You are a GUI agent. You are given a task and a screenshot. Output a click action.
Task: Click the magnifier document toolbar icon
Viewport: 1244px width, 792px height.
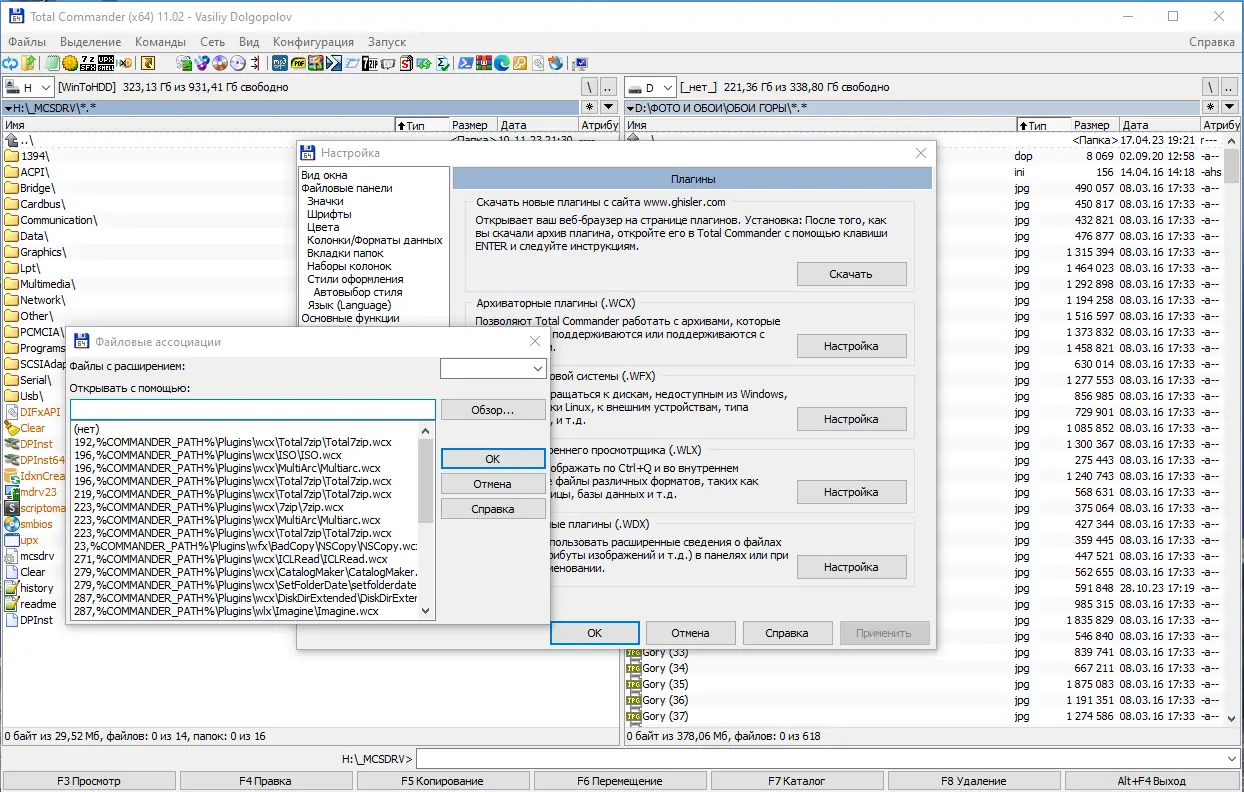[538, 63]
